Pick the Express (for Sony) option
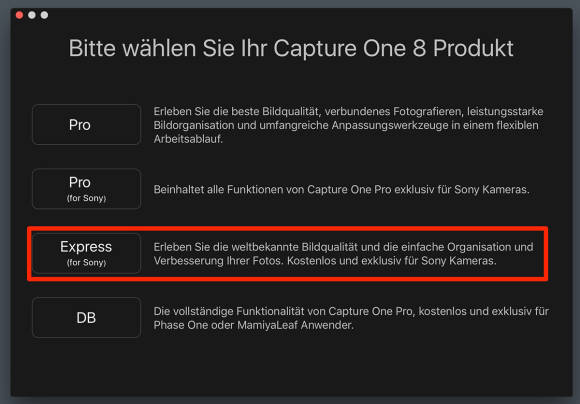 [x=86, y=253]
